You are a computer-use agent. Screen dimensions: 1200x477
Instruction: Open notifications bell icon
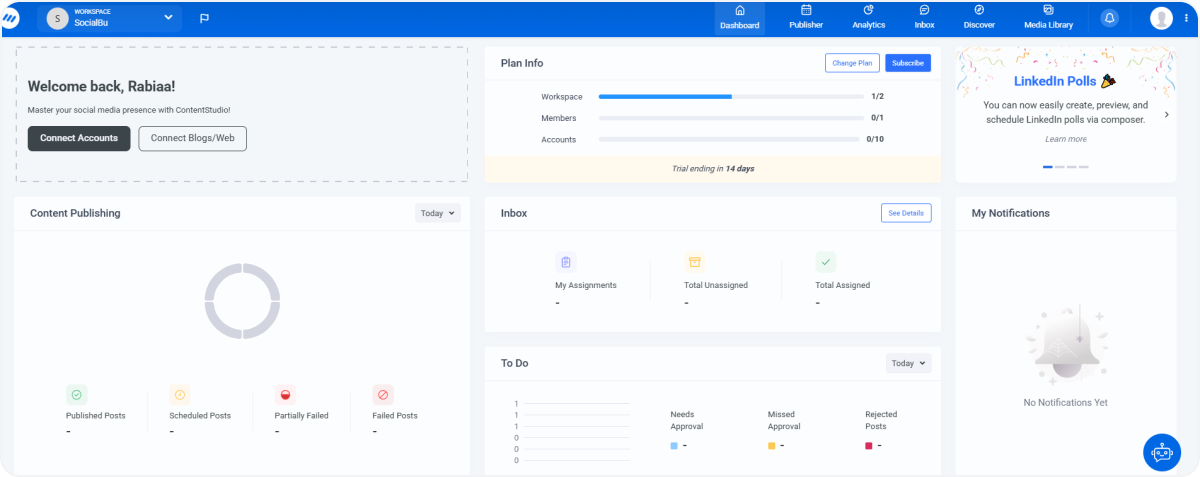pyautogui.click(x=1109, y=18)
